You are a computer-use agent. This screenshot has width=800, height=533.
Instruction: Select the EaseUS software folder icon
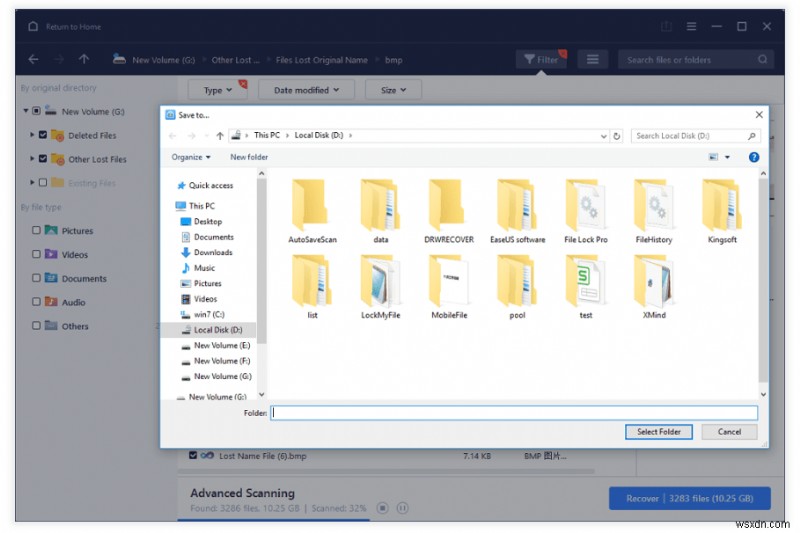pos(517,205)
